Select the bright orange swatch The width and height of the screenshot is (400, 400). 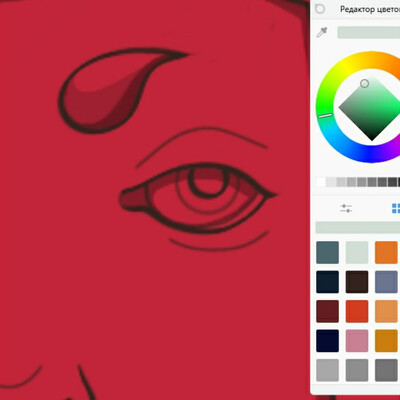coord(386,253)
